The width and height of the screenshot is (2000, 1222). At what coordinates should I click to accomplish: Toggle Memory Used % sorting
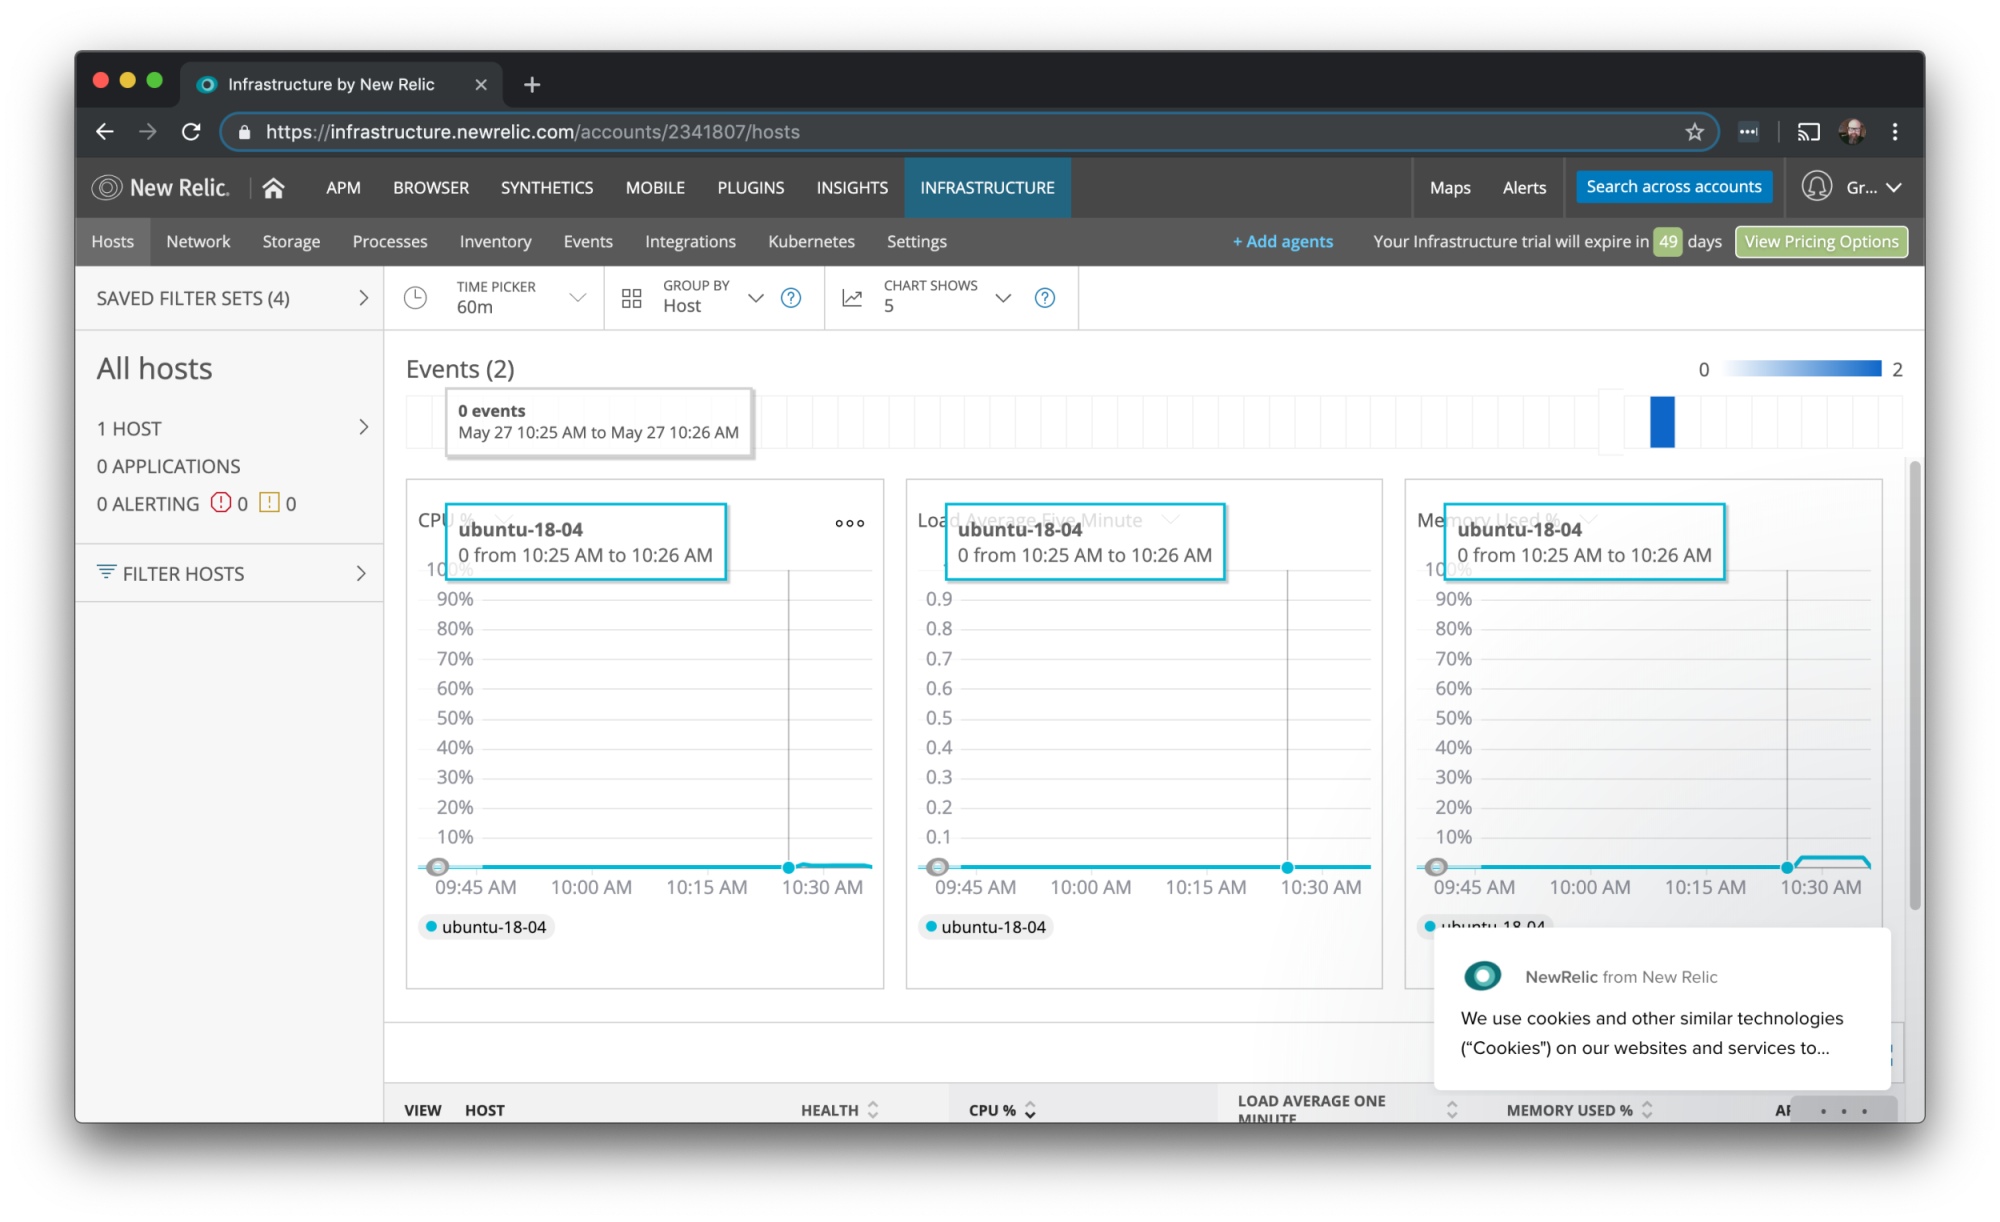point(1648,1110)
